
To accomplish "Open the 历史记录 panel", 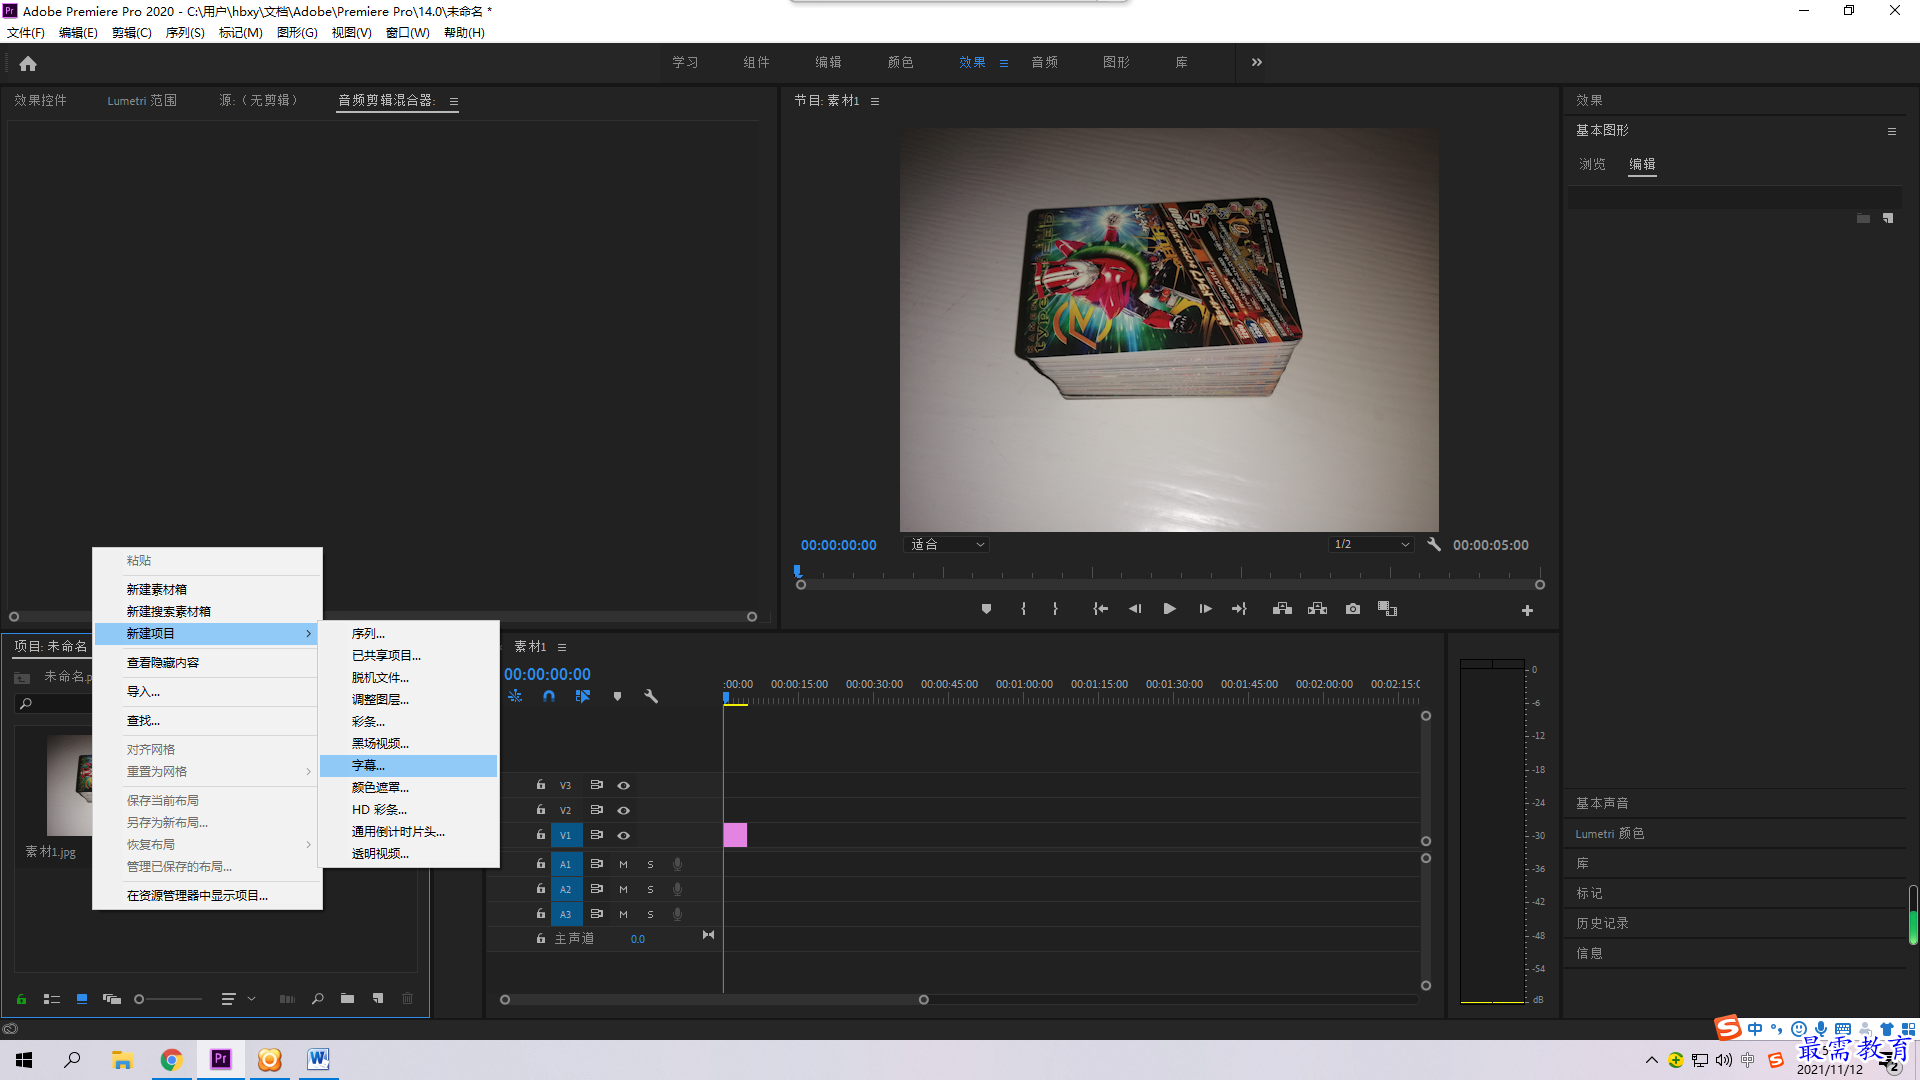I will 1602,923.
